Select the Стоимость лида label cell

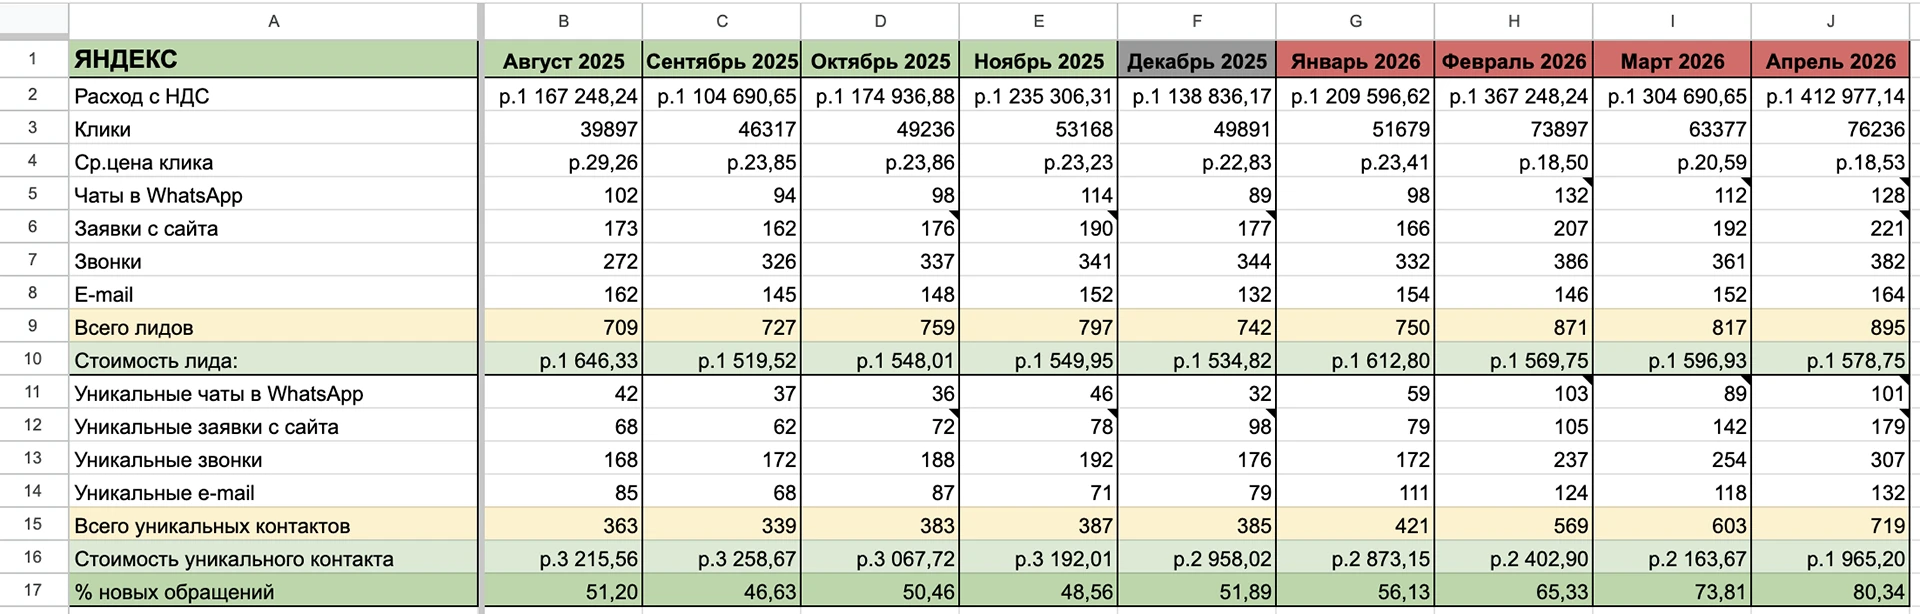tap(274, 359)
